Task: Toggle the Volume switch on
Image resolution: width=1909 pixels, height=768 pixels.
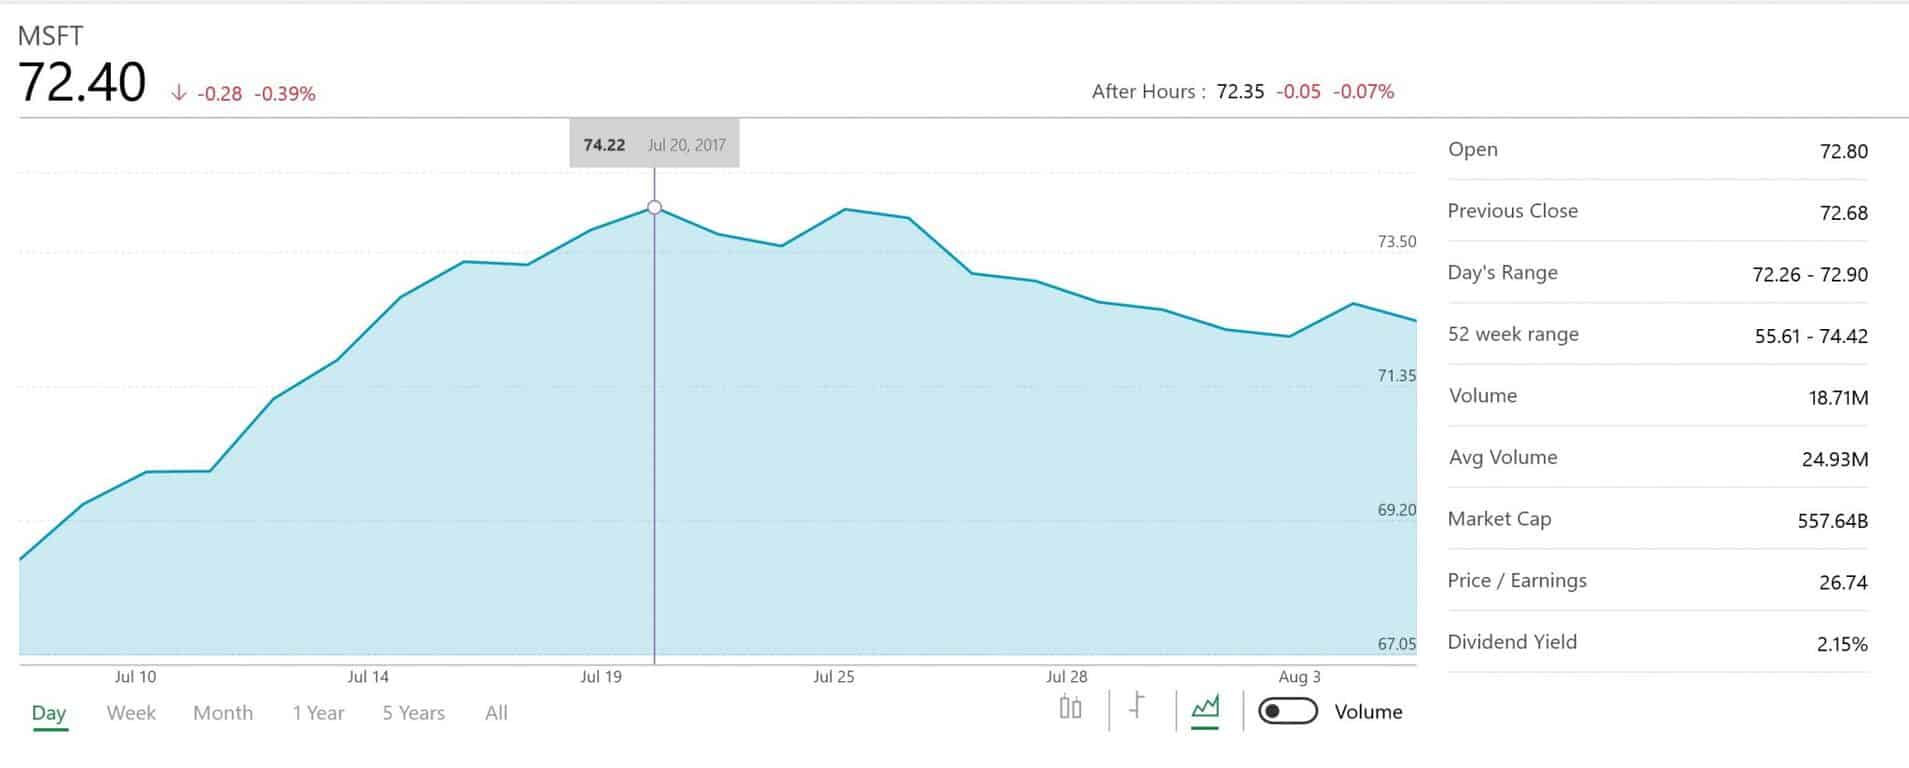Action: [x=1287, y=712]
